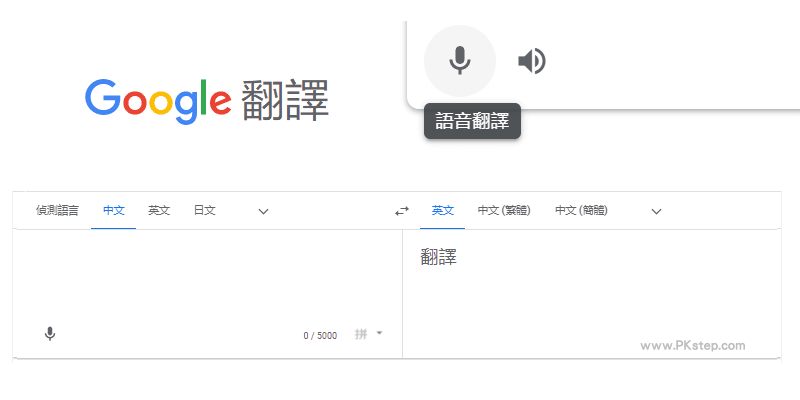Image resolution: width=800 pixels, height=400 pixels.
Task: Select 中文 (繁體) target language tab
Action: tap(504, 211)
